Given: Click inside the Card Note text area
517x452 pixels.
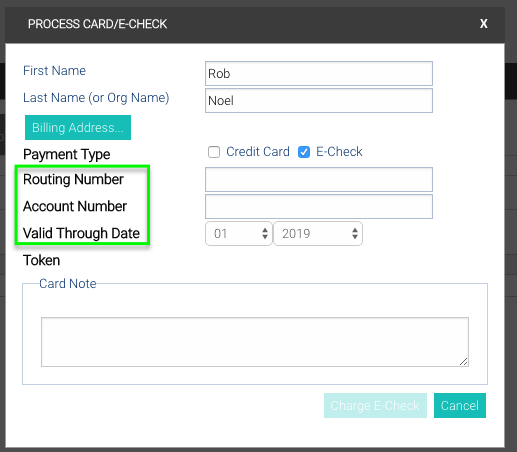Looking at the screenshot, I should [x=255, y=342].
